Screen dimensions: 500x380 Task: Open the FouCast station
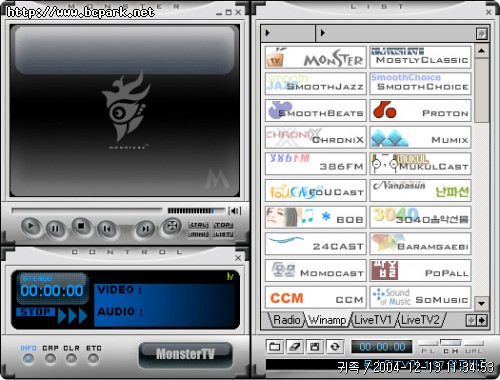click(316, 190)
